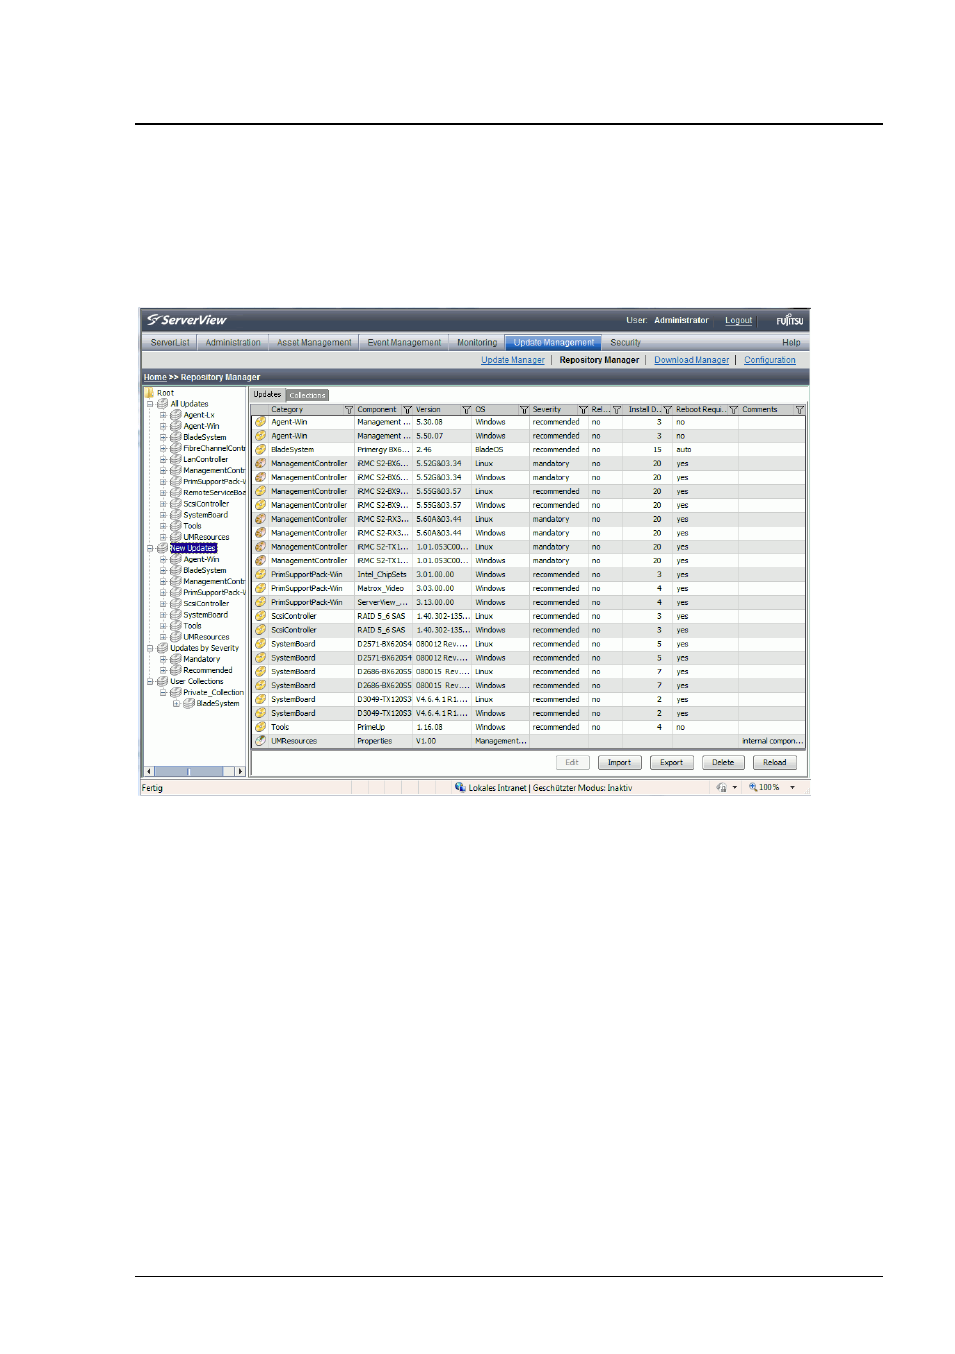Image resolution: width=955 pixels, height=1354 pixels.
Task: Click the All Updates database icon
Action: click(x=162, y=404)
